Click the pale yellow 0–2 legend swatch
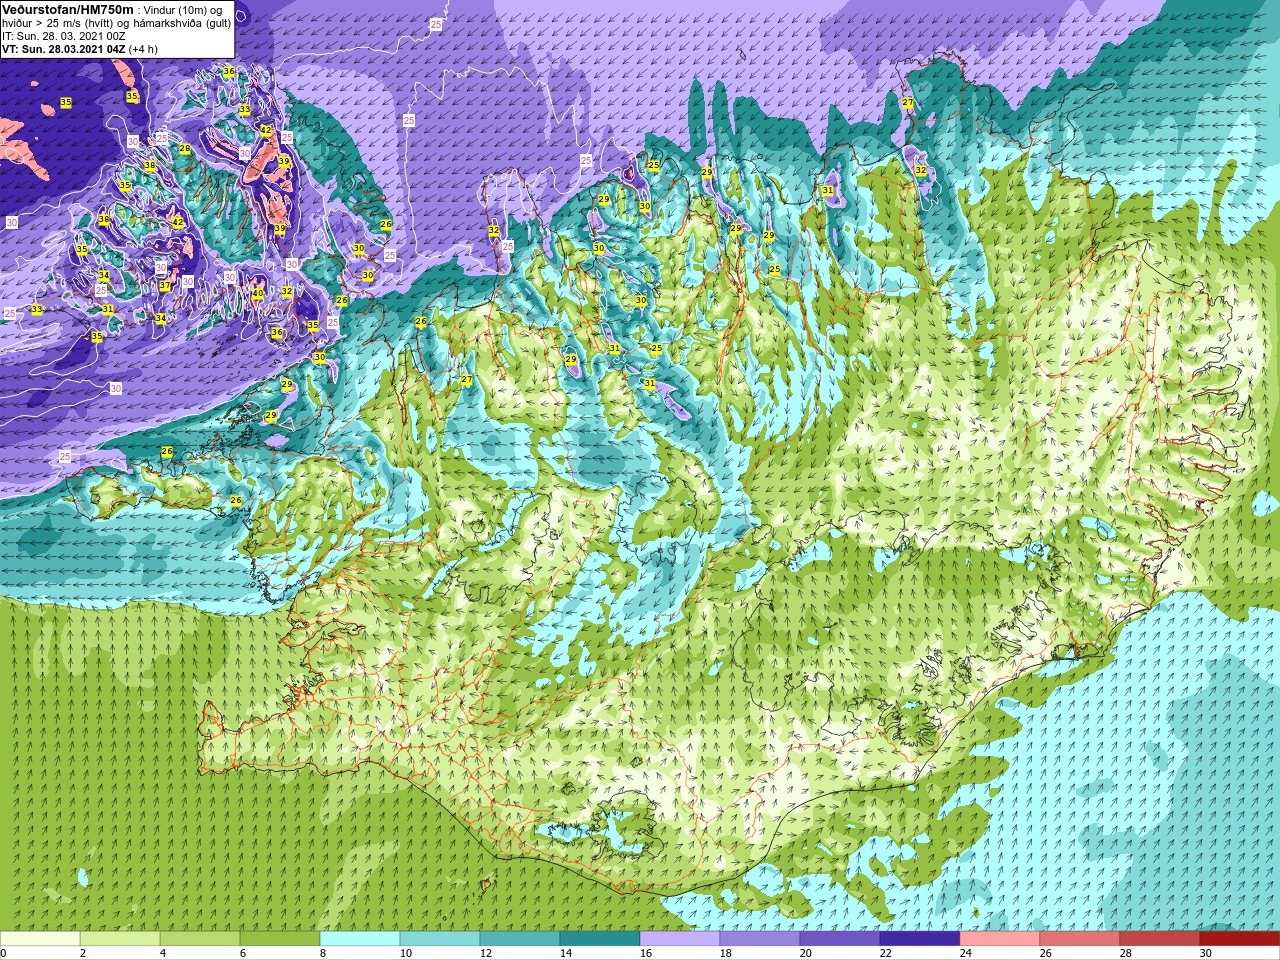 [40, 939]
